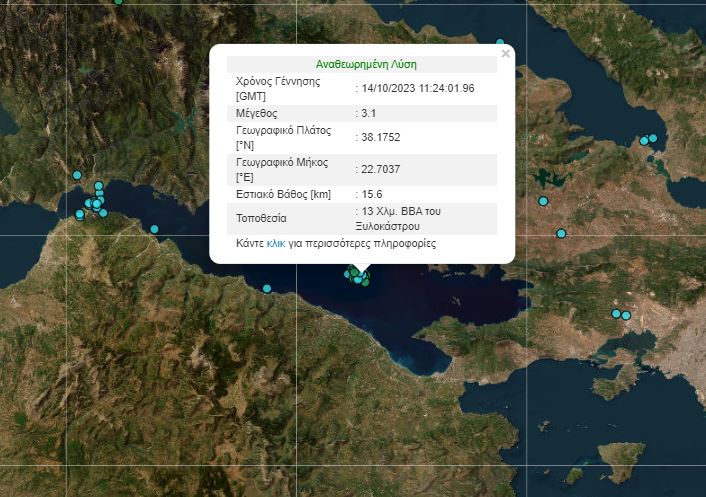Select the topmost marker in the western cluster
Image resolution: width=706 pixels, height=497 pixels.
[x=98, y=186]
